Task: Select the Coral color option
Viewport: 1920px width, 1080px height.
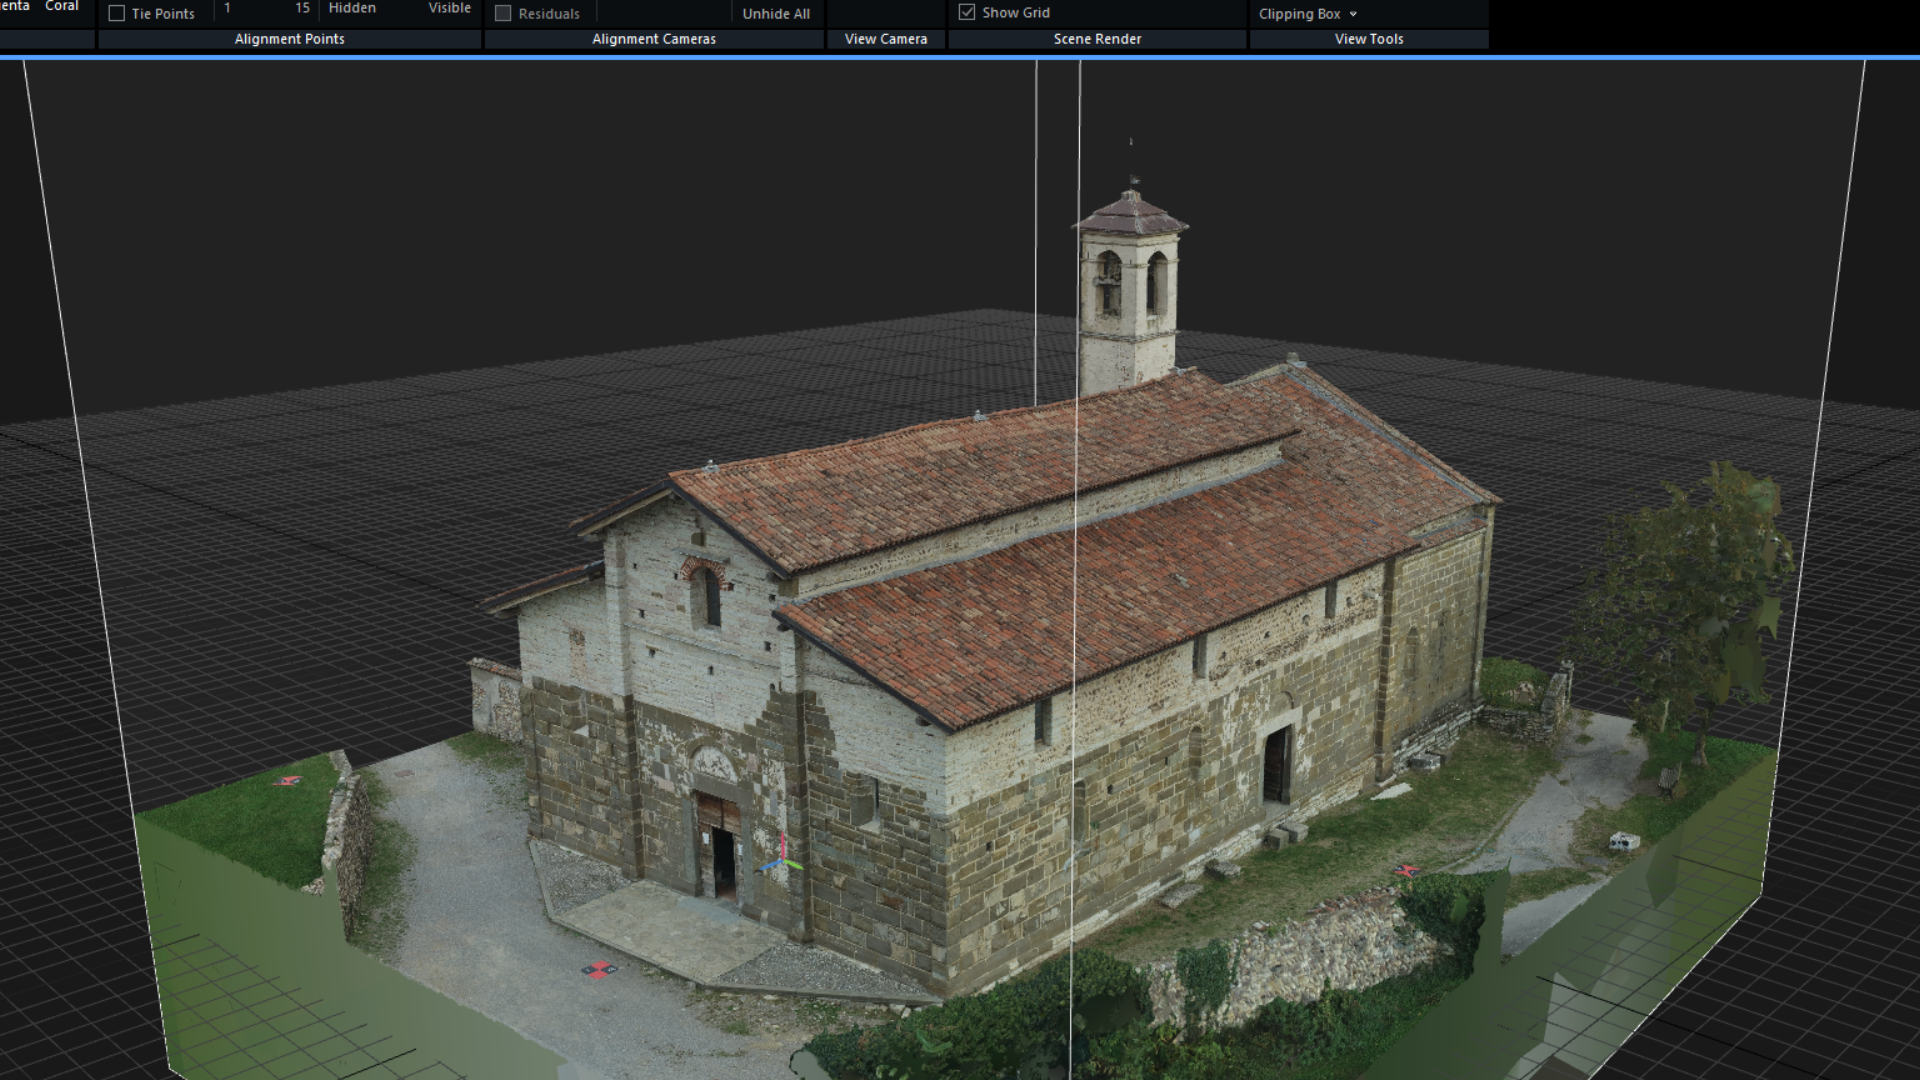Action: click(x=62, y=6)
